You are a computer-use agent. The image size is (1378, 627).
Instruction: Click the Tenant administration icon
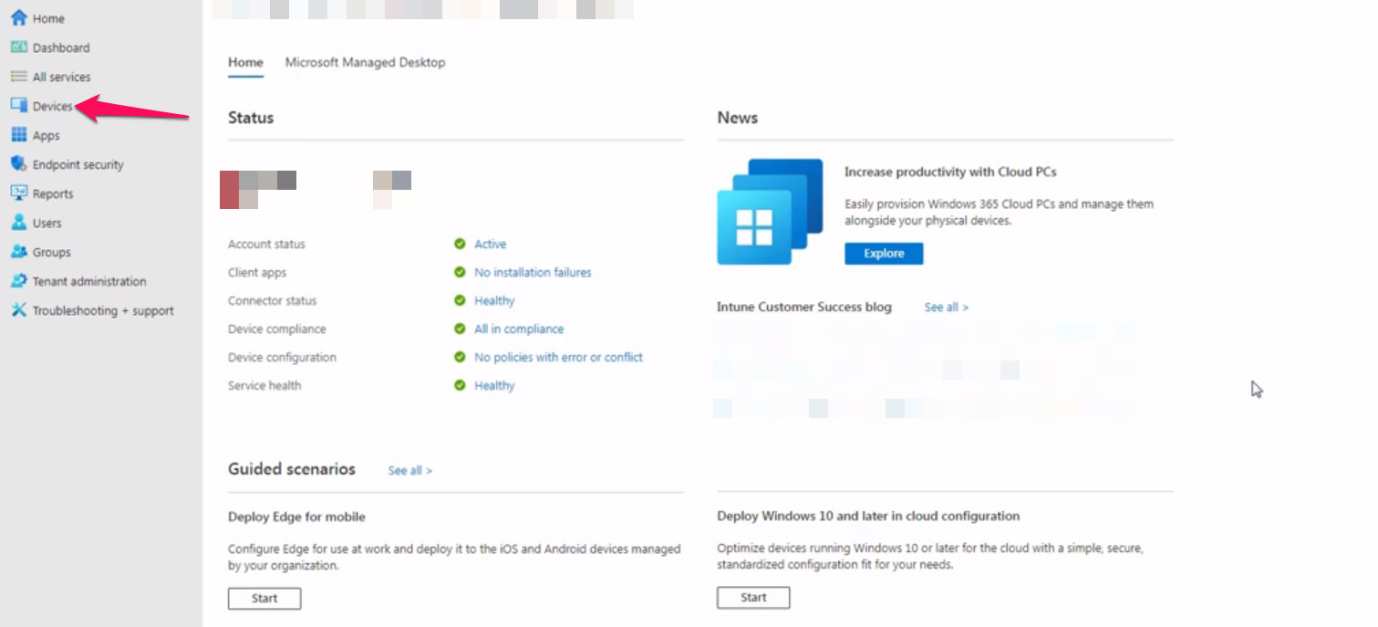click(19, 281)
